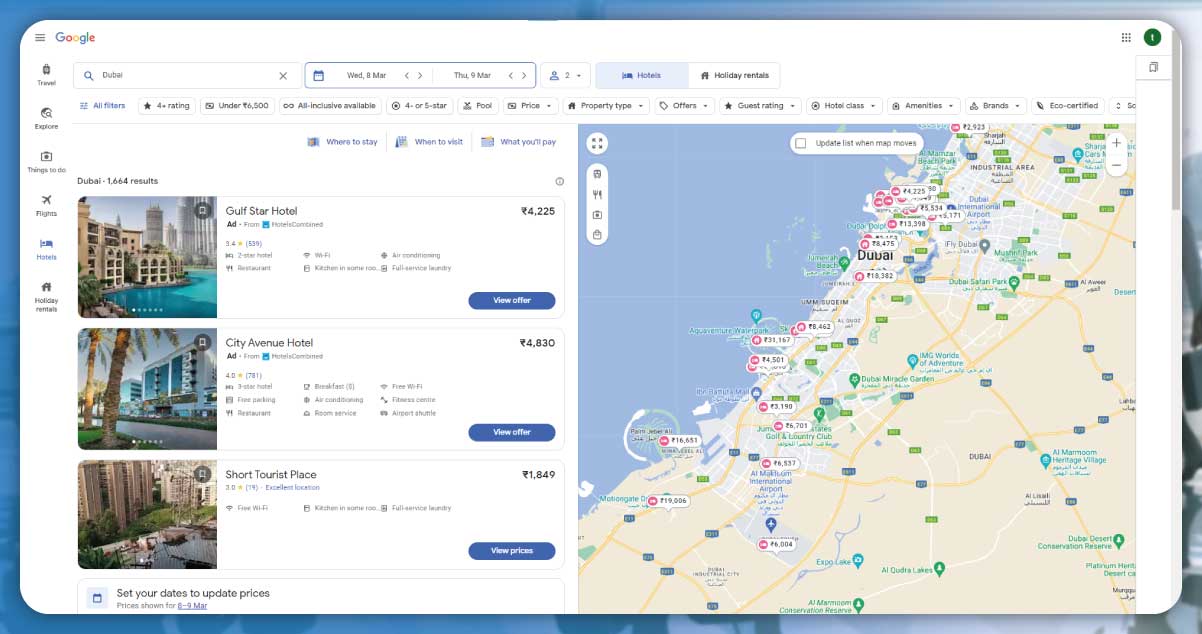Go to Travel in the sidebar
The width and height of the screenshot is (1202, 634).
pyautogui.click(x=46, y=75)
